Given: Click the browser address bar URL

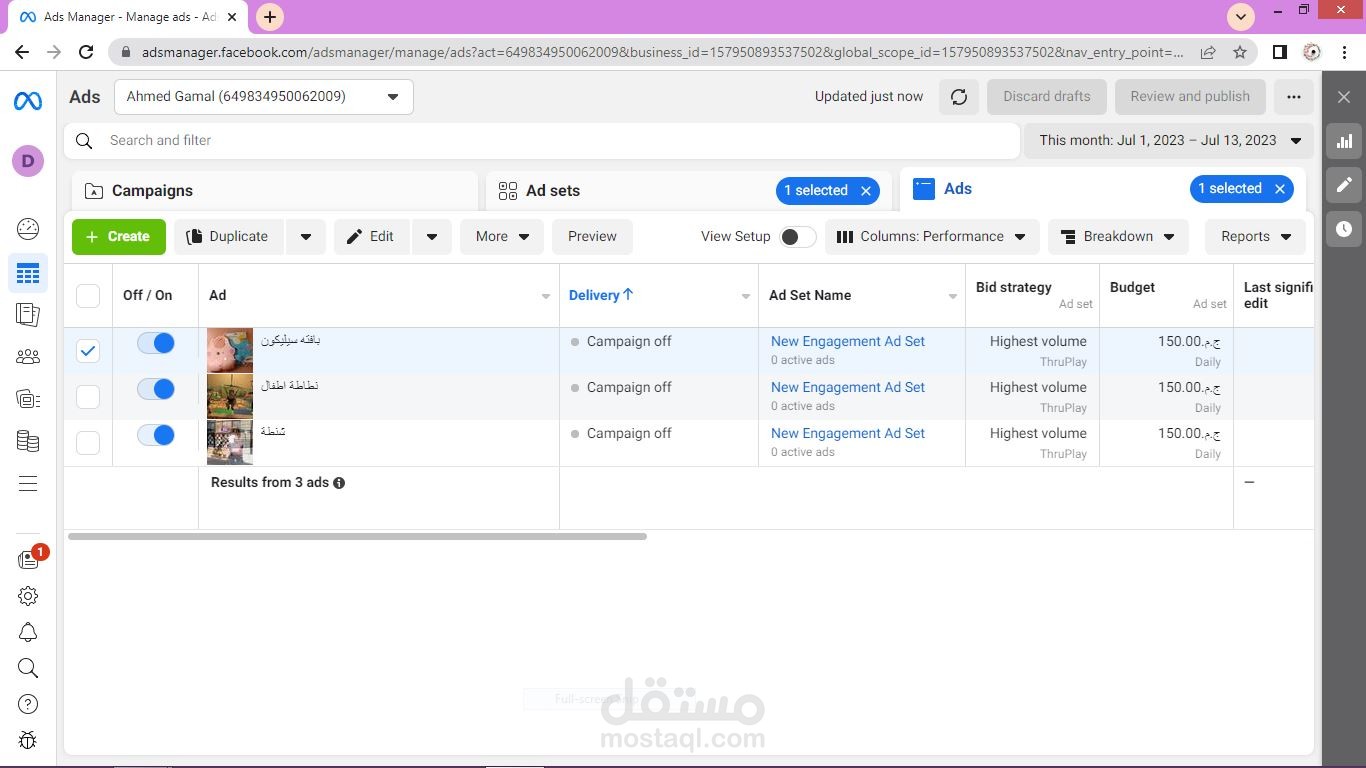Looking at the screenshot, I should tap(662, 52).
